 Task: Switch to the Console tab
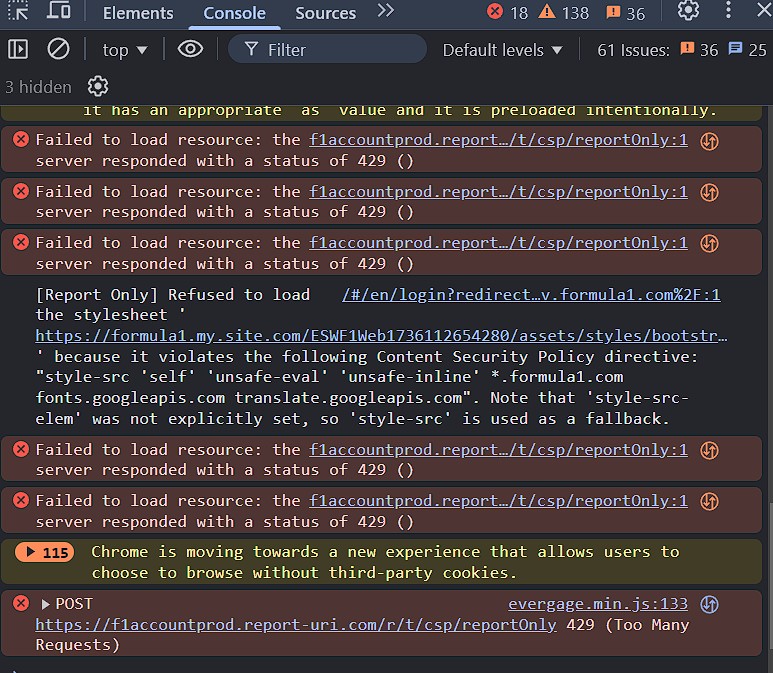(x=234, y=13)
